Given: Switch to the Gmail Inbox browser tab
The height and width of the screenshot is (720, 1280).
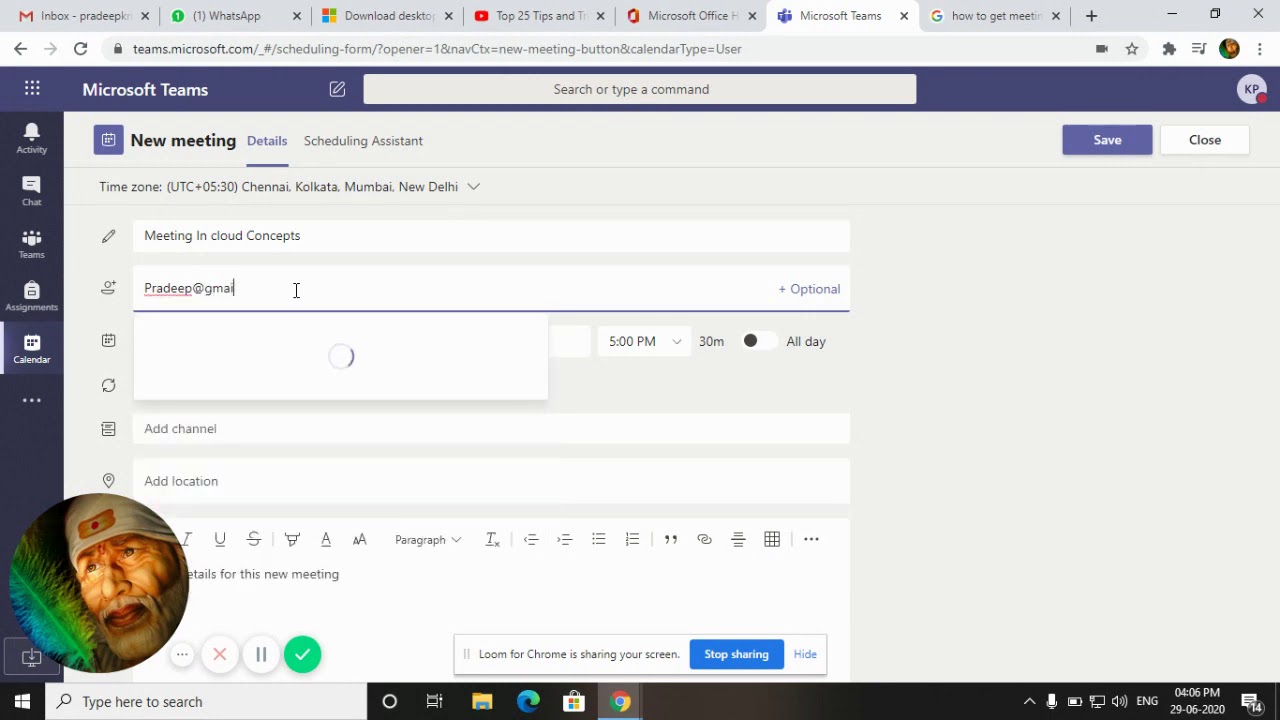Looking at the screenshot, I should click(x=84, y=16).
